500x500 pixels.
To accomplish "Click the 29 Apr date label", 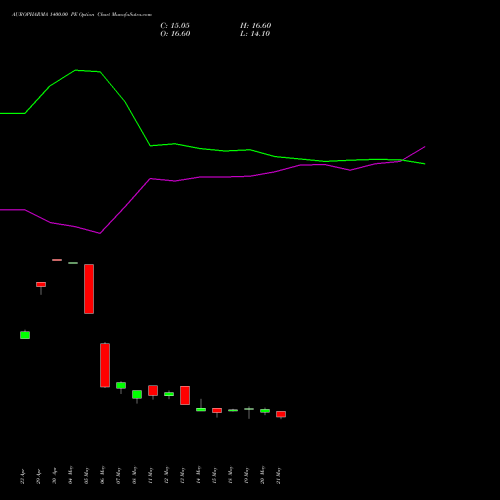I will (38, 475).
